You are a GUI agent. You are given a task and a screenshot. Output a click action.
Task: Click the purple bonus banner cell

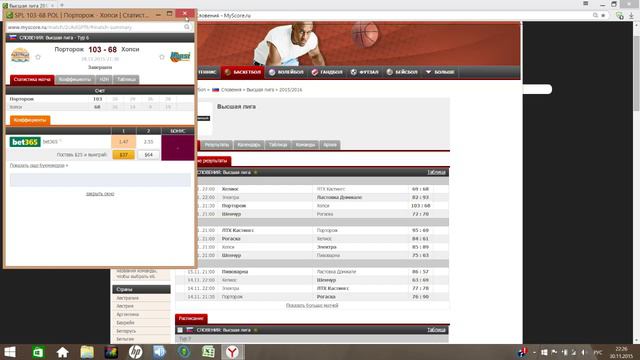coord(178,148)
